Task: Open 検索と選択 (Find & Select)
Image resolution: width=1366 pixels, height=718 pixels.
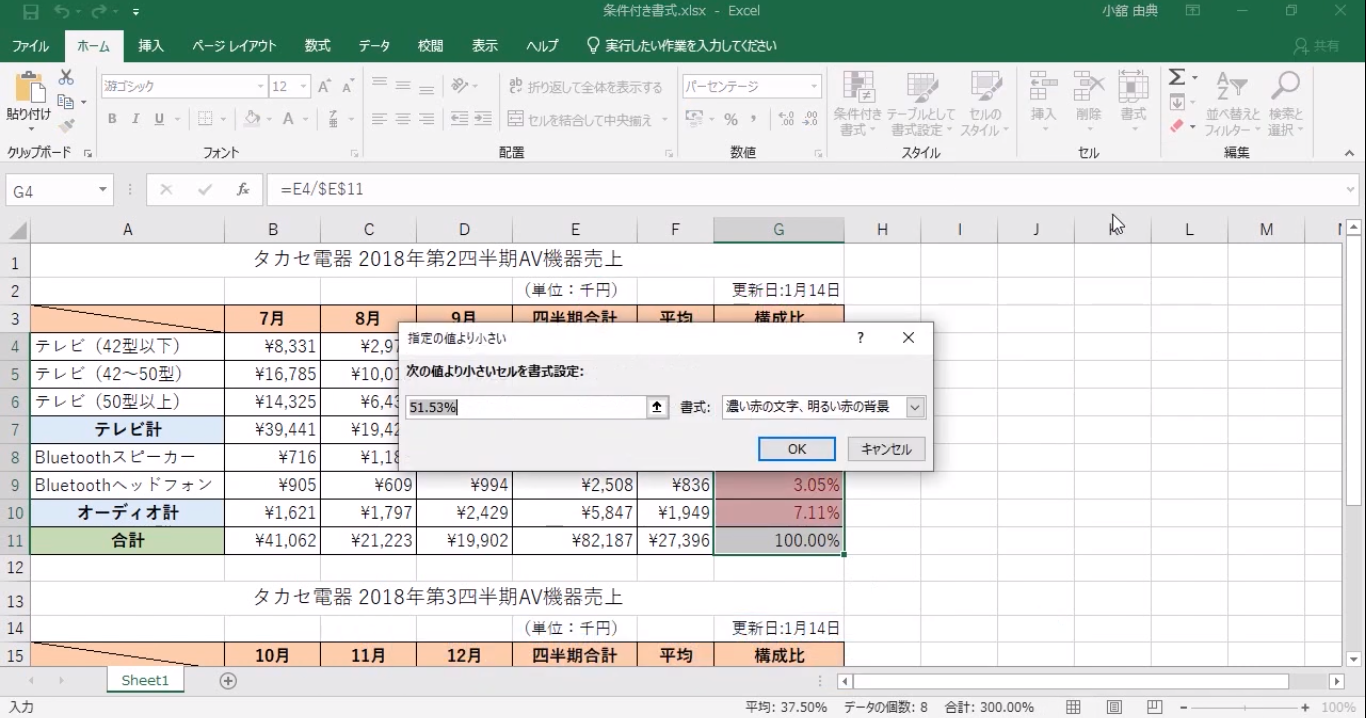Action: (1285, 104)
